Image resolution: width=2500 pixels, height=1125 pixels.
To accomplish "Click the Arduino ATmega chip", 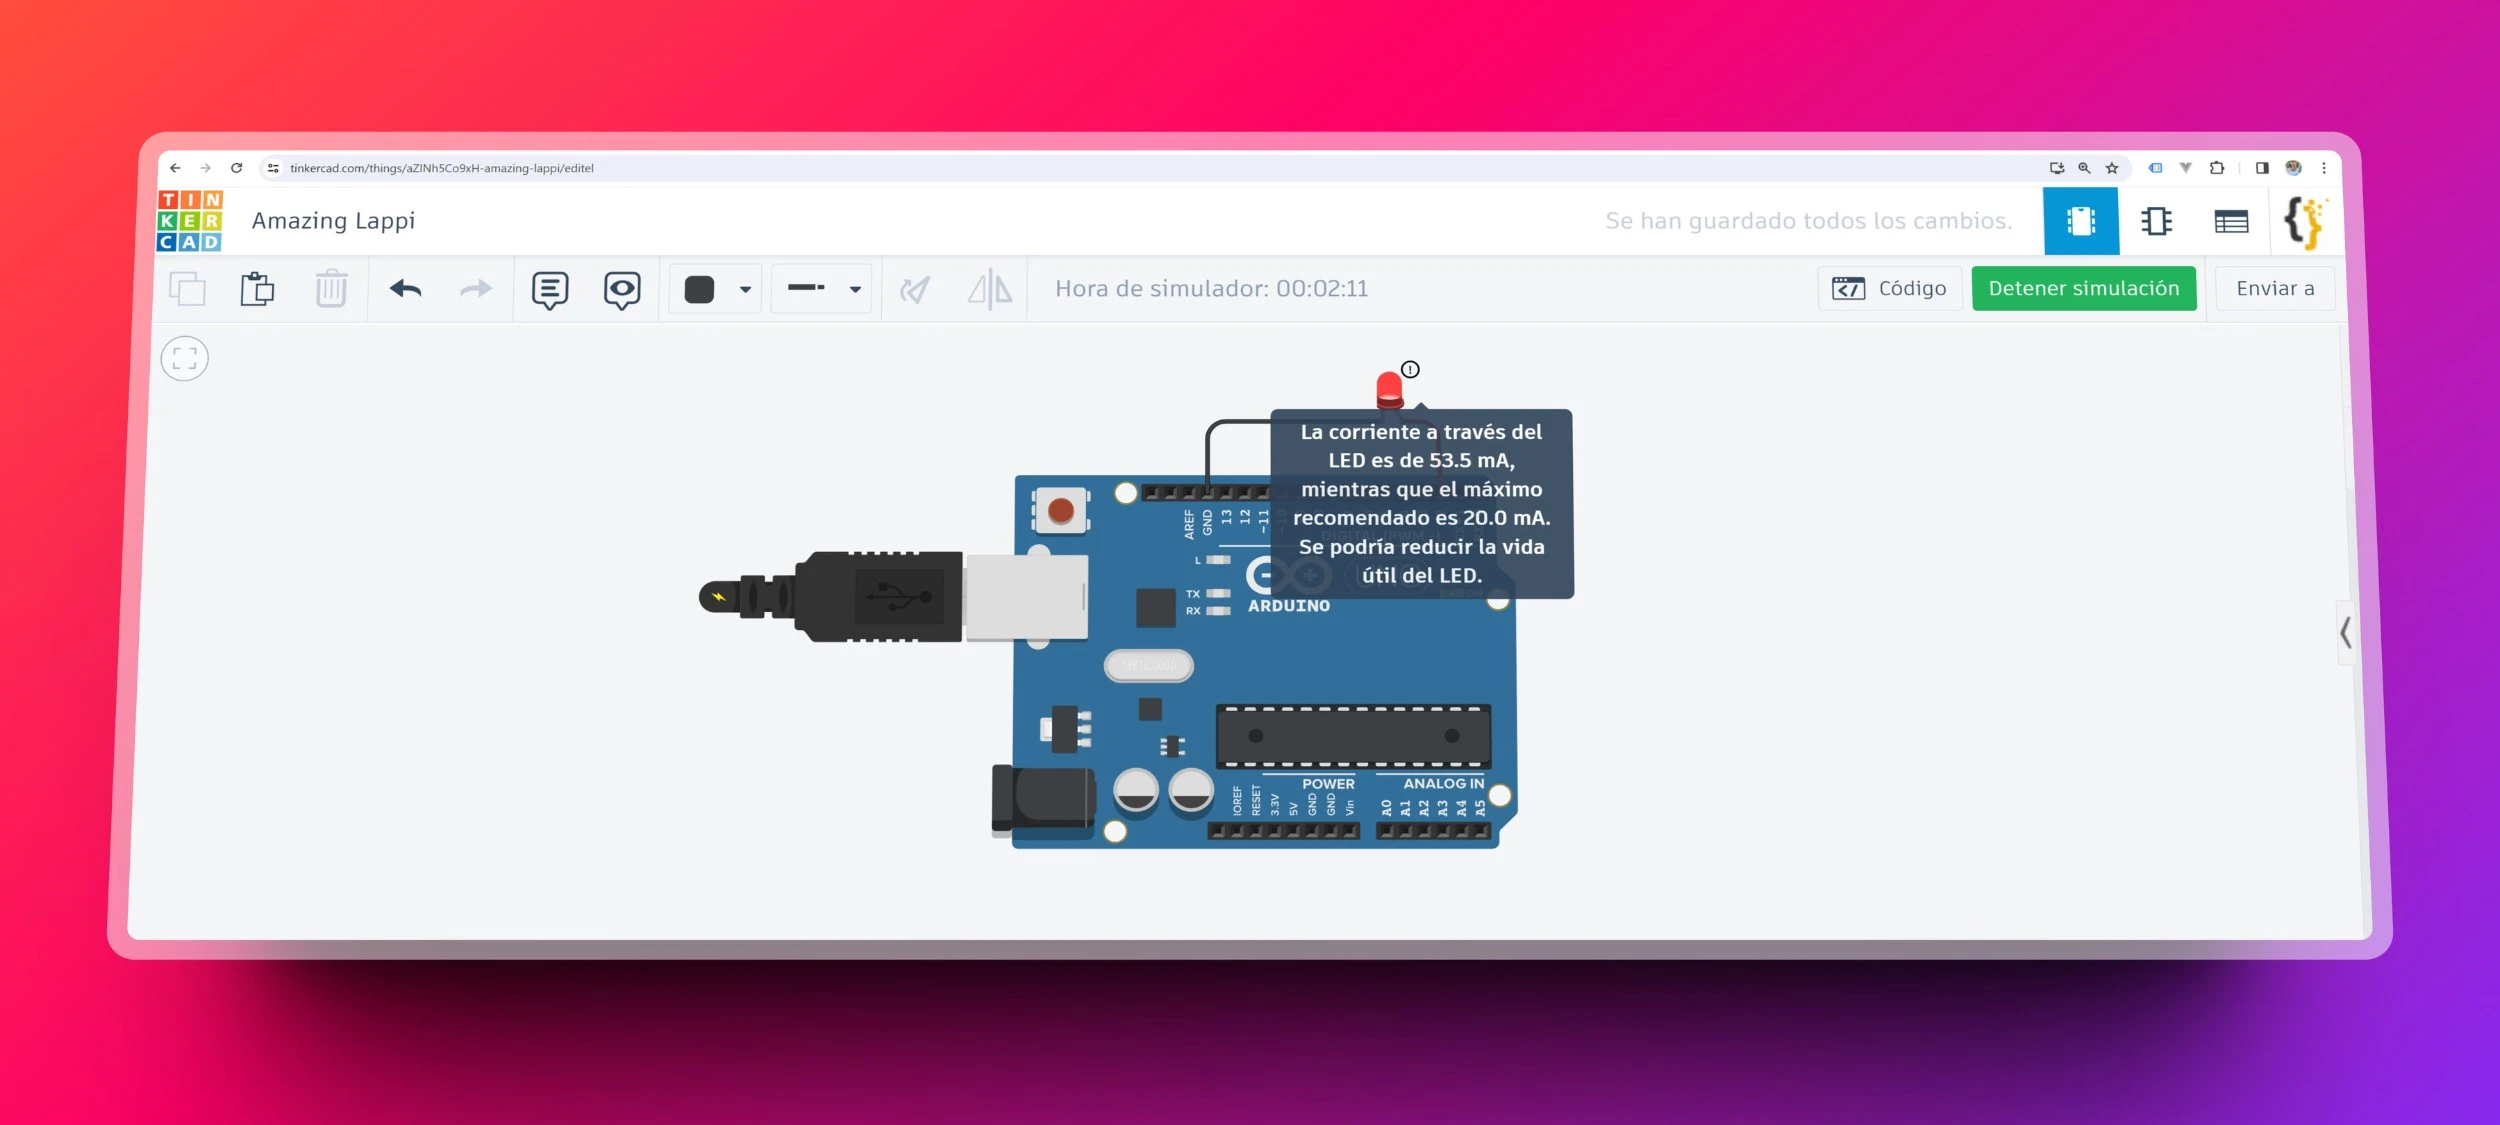I will click(x=1353, y=736).
